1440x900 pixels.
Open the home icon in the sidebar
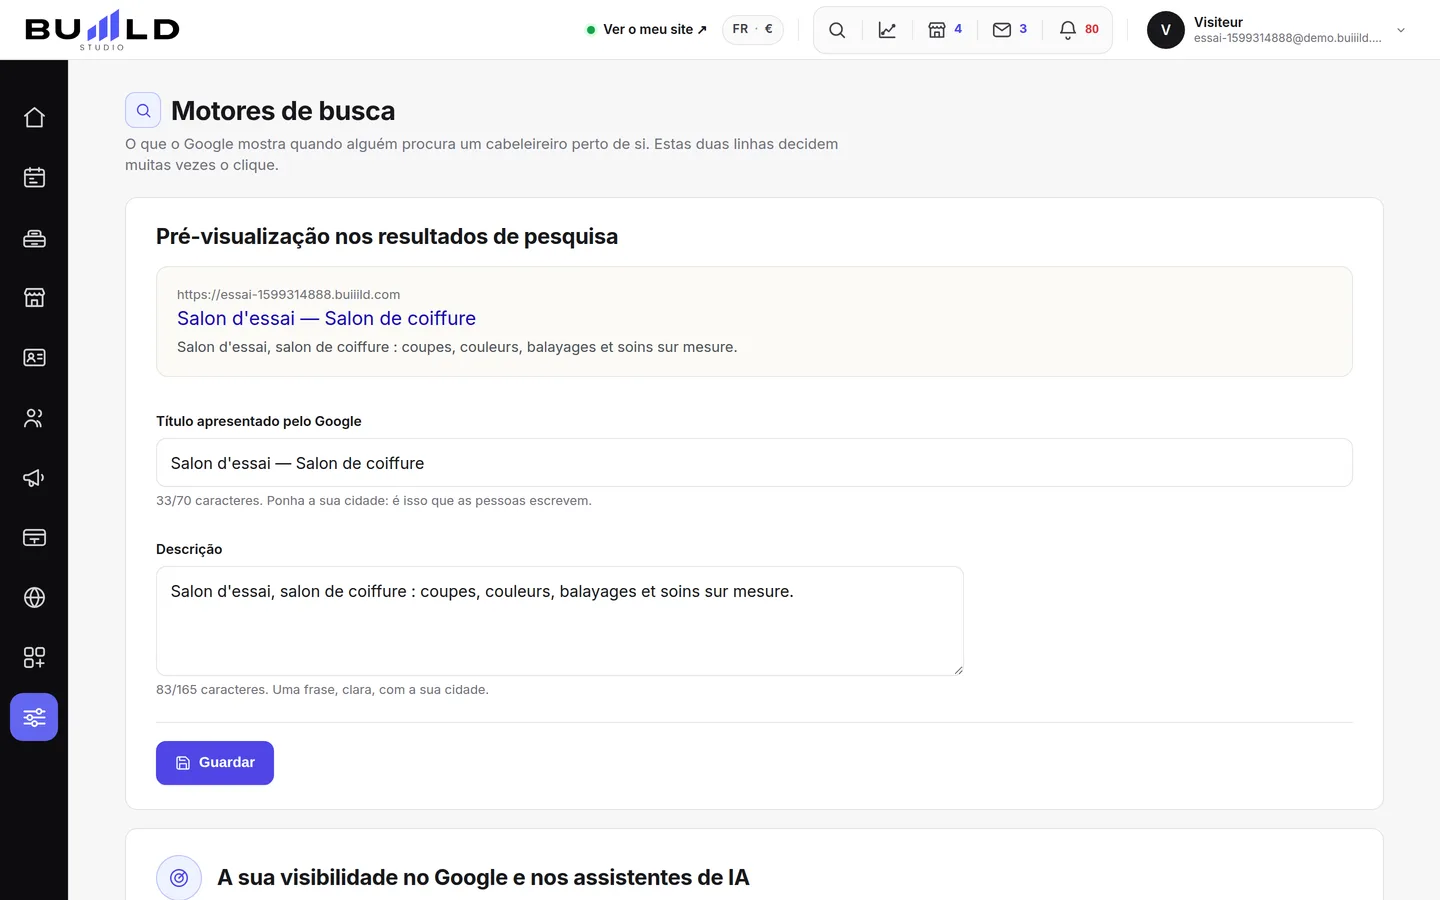click(x=34, y=118)
